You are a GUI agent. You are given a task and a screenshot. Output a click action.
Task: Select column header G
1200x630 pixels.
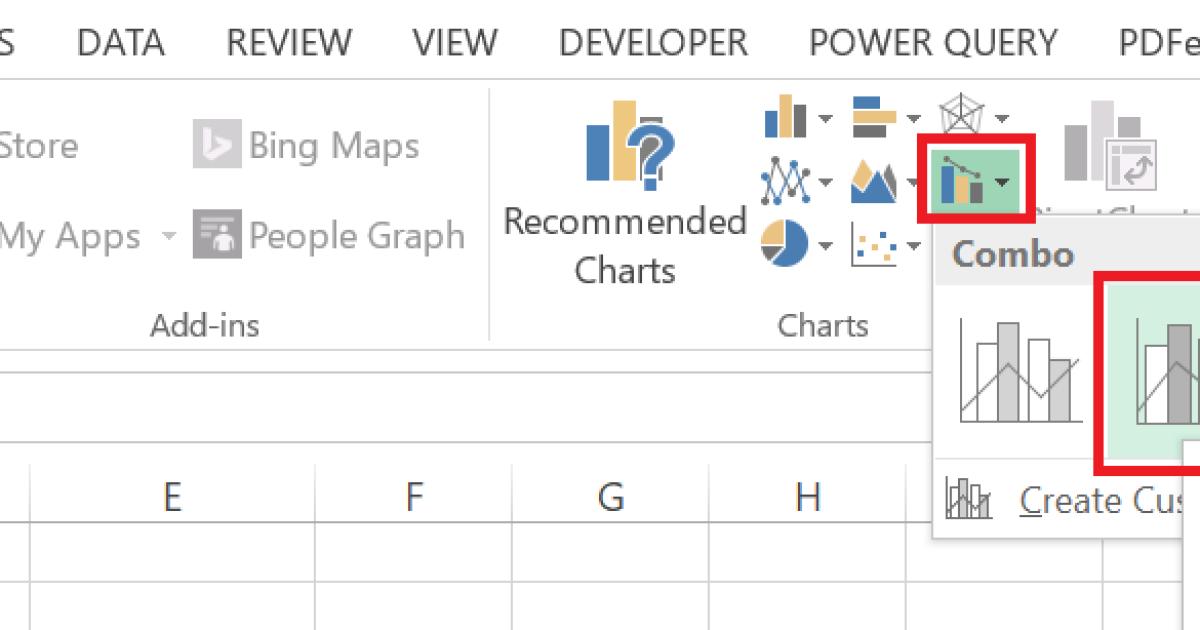[x=613, y=495]
